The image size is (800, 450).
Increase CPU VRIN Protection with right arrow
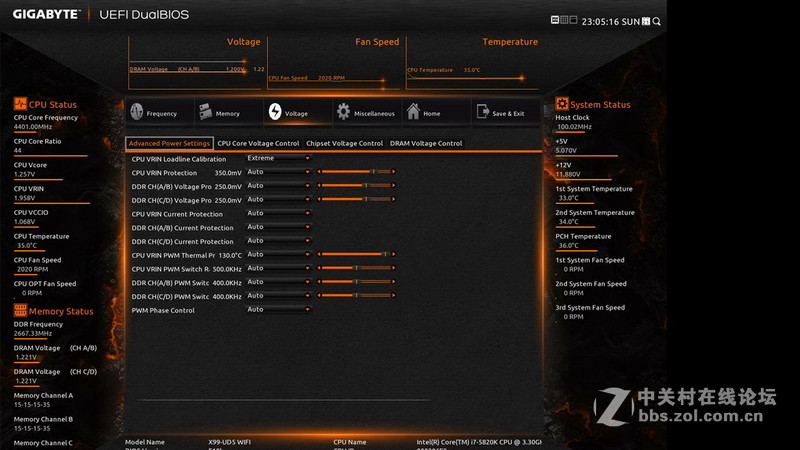[x=394, y=172]
